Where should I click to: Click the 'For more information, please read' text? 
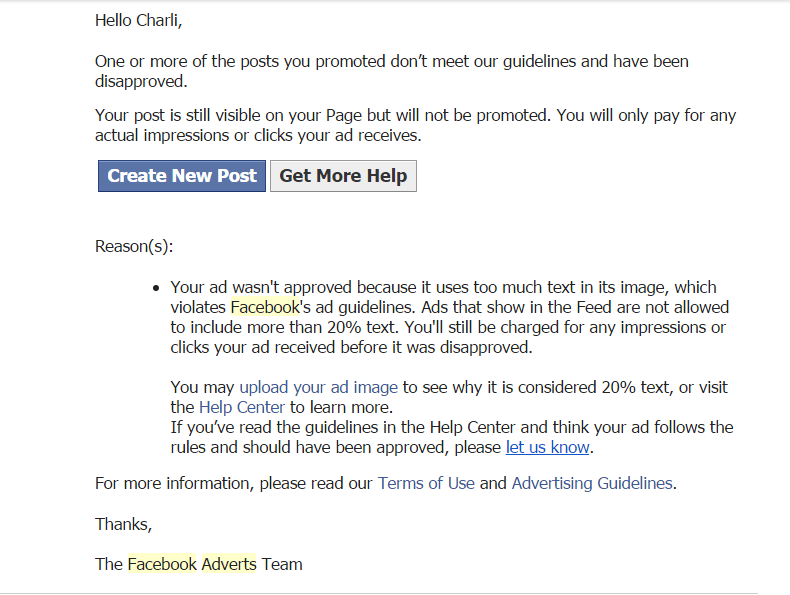[x=233, y=483]
